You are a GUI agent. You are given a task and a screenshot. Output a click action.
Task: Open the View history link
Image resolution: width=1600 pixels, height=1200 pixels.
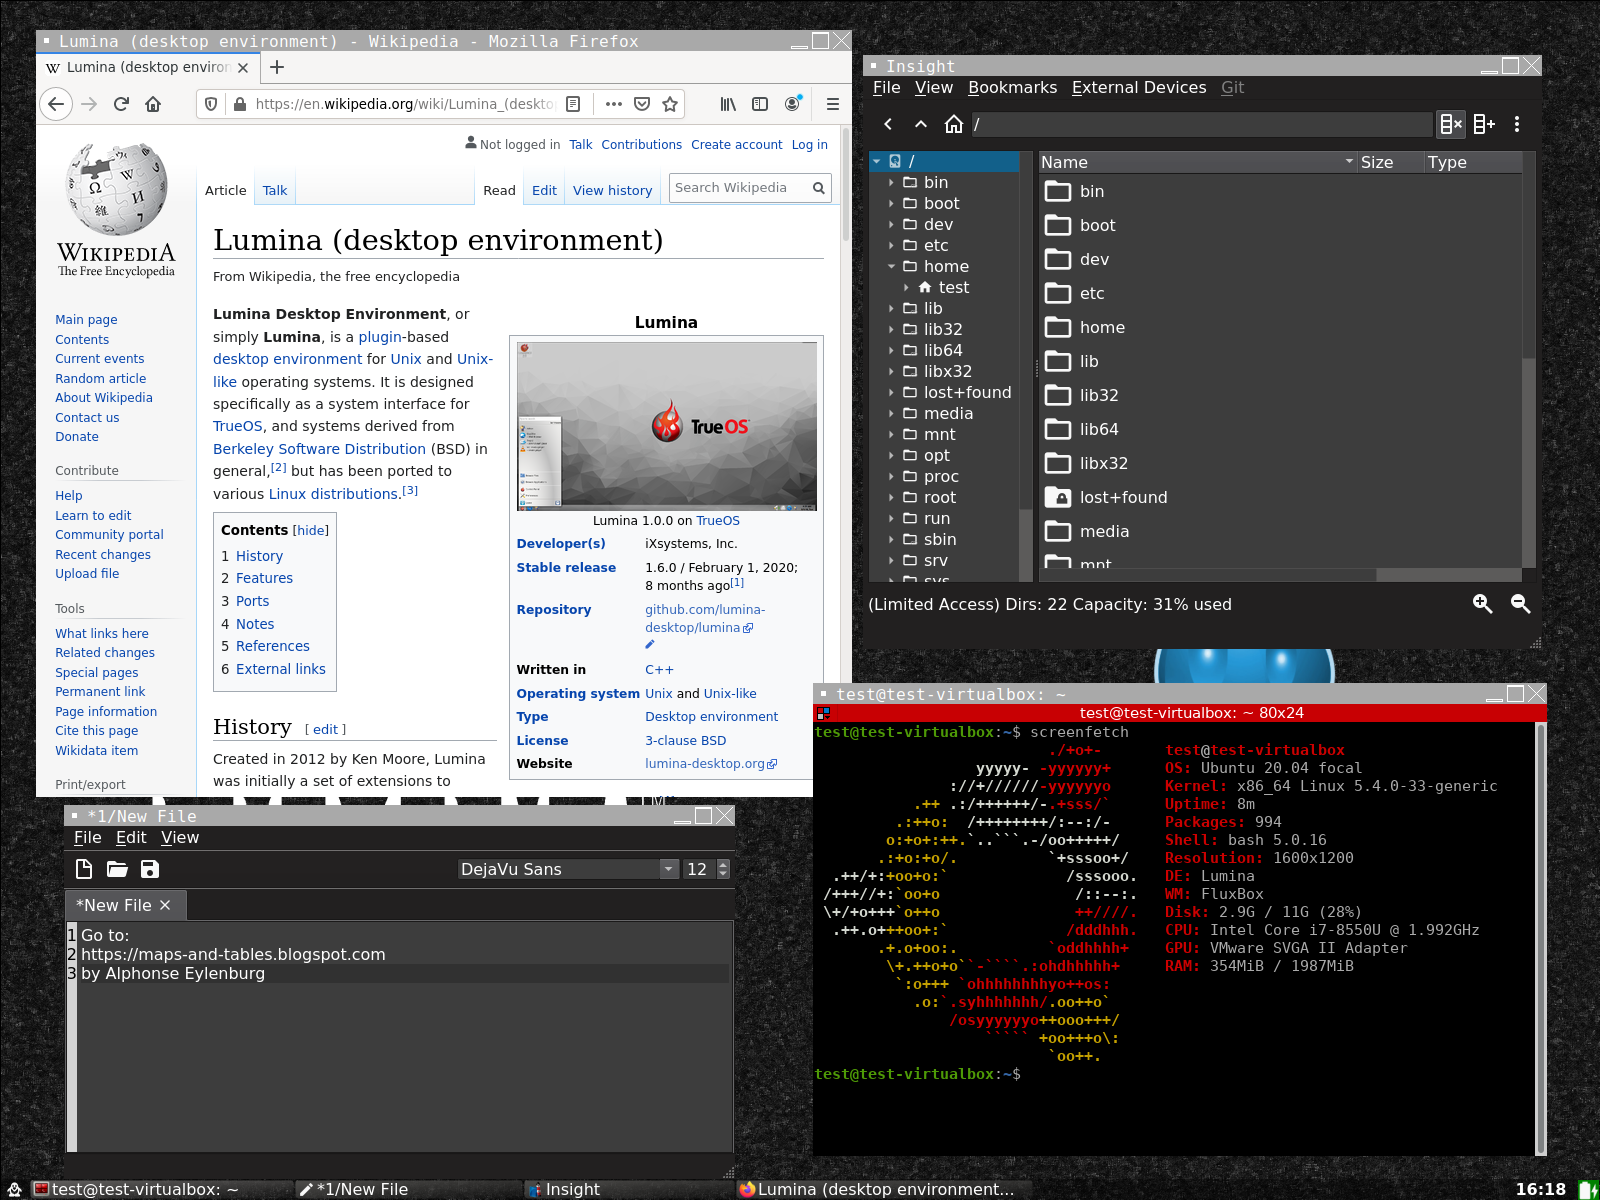pos(612,191)
